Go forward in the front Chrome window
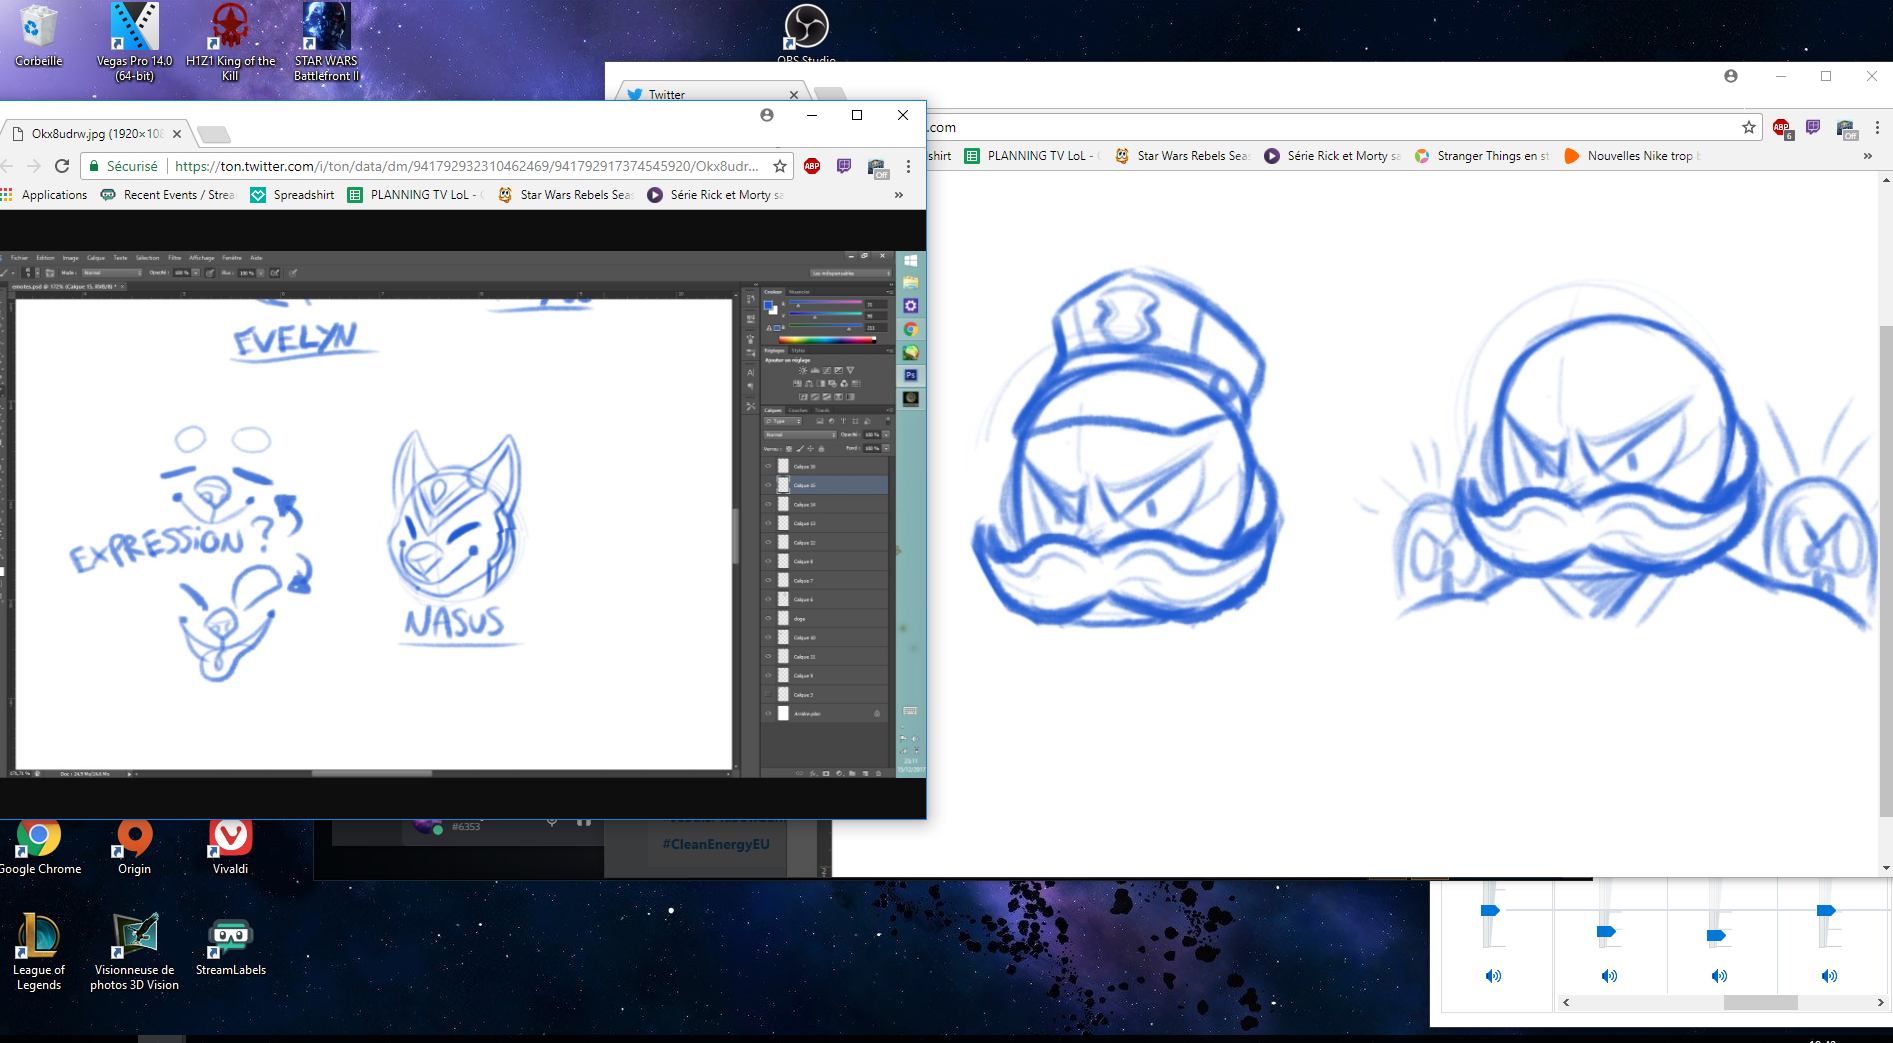 pos(33,166)
